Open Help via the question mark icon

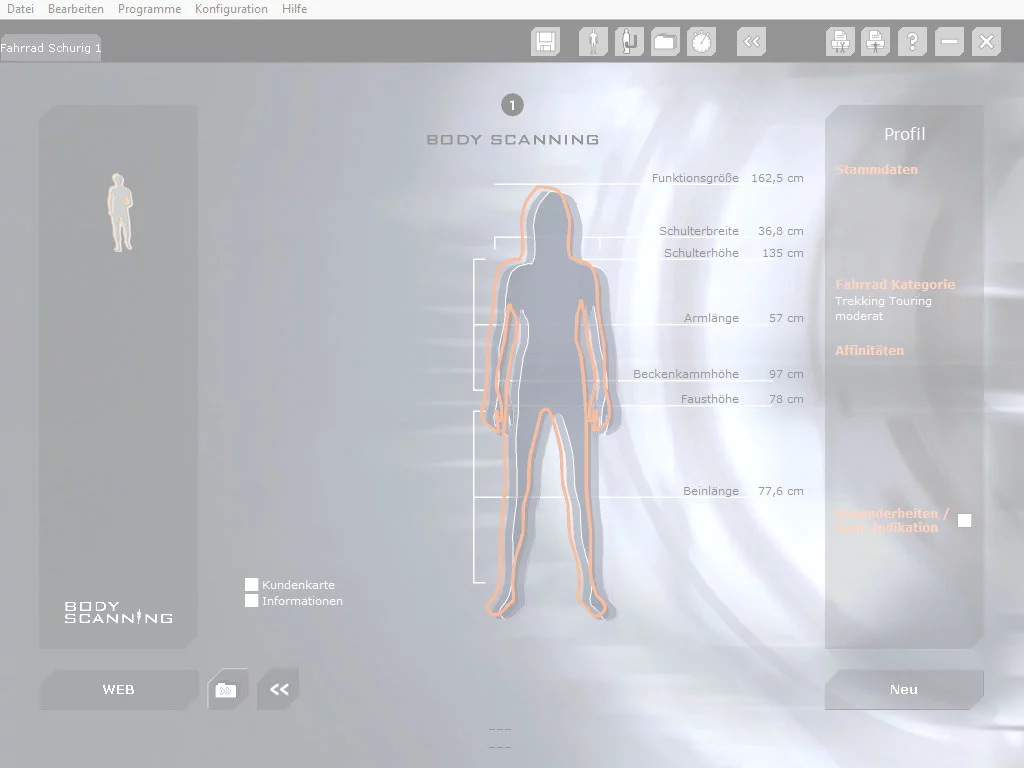(x=911, y=41)
